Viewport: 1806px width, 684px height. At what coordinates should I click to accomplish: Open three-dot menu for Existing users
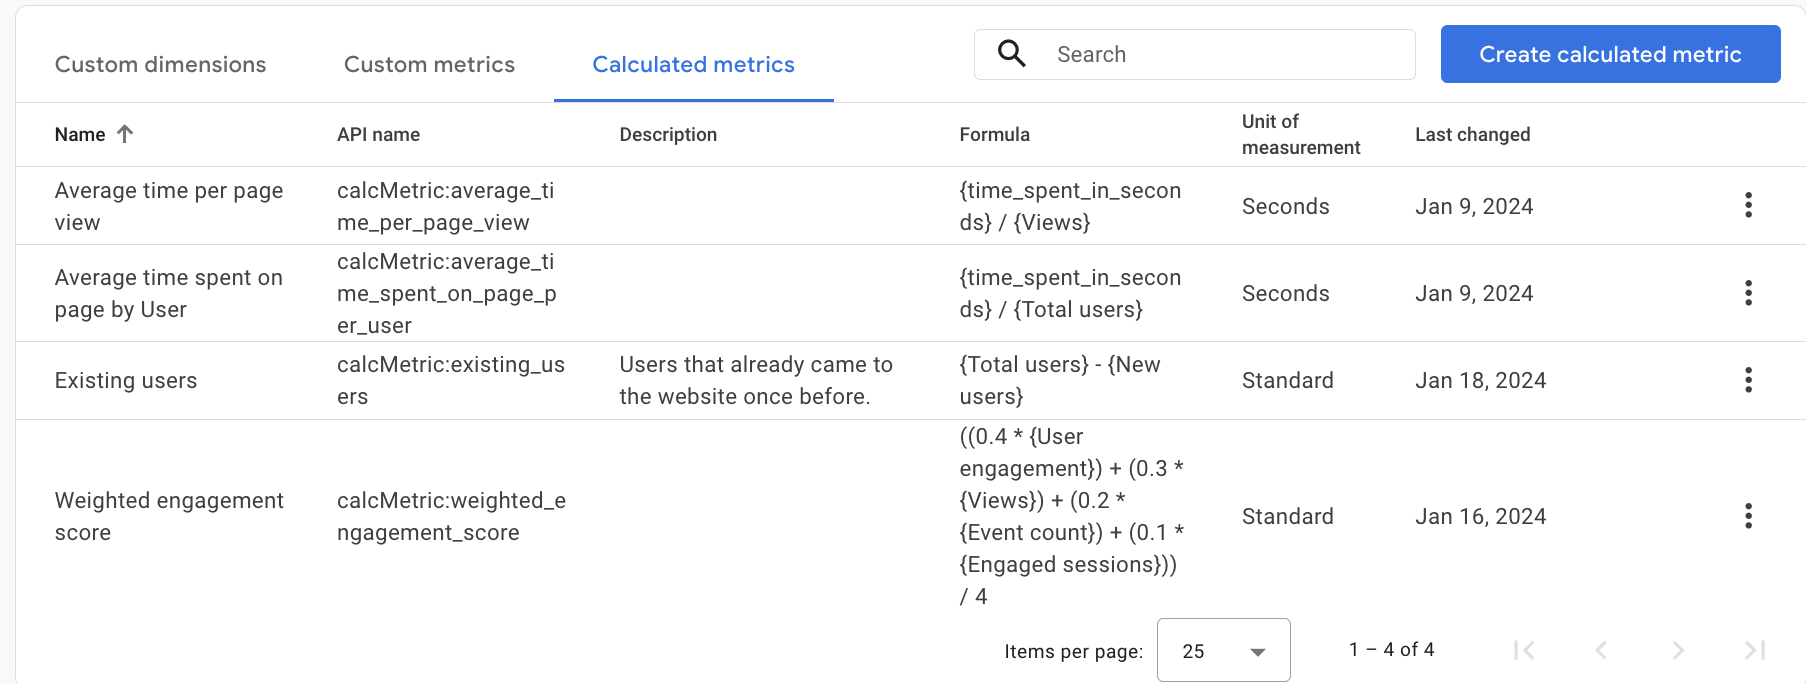click(1748, 380)
